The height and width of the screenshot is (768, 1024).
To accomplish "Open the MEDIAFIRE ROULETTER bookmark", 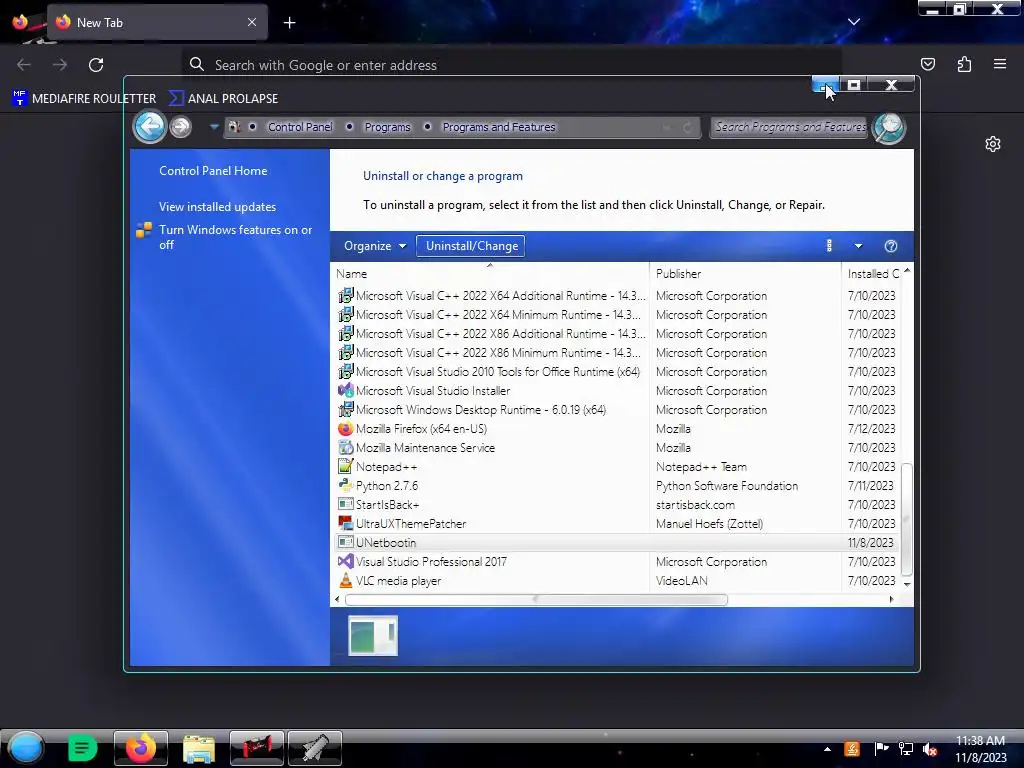I will pyautogui.click(x=84, y=99).
